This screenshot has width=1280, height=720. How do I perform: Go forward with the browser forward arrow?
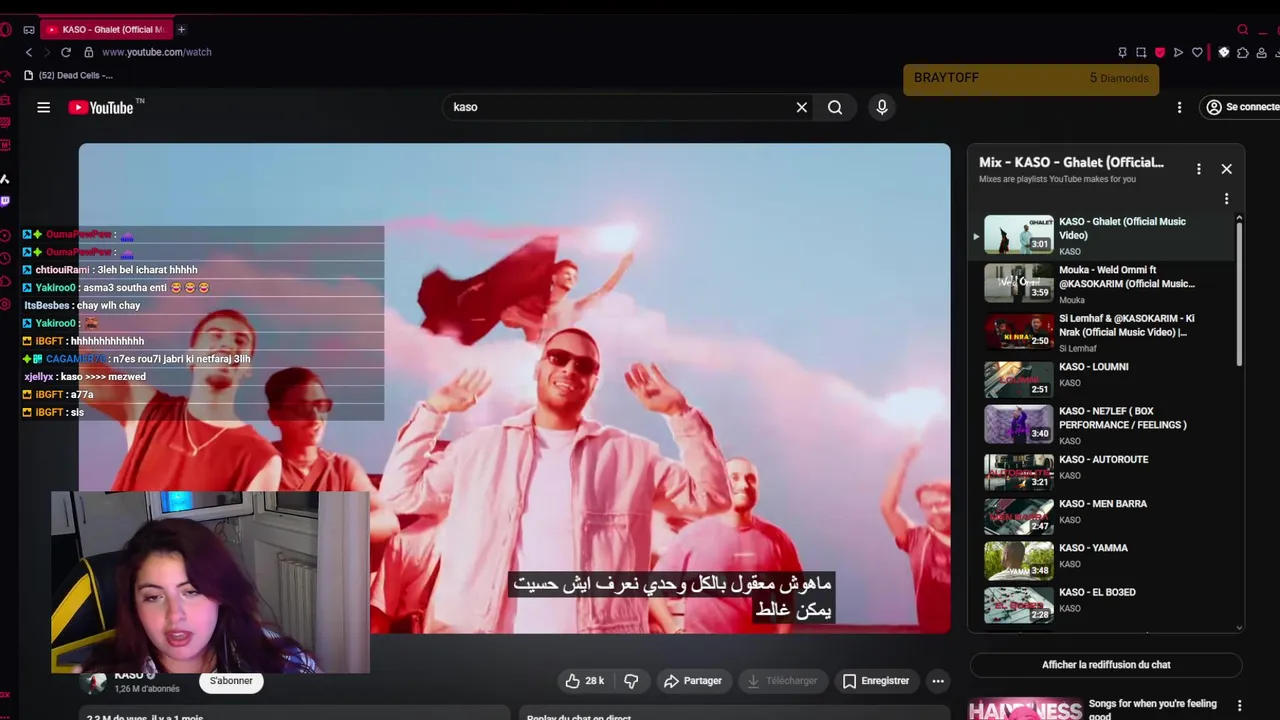tap(46, 52)
